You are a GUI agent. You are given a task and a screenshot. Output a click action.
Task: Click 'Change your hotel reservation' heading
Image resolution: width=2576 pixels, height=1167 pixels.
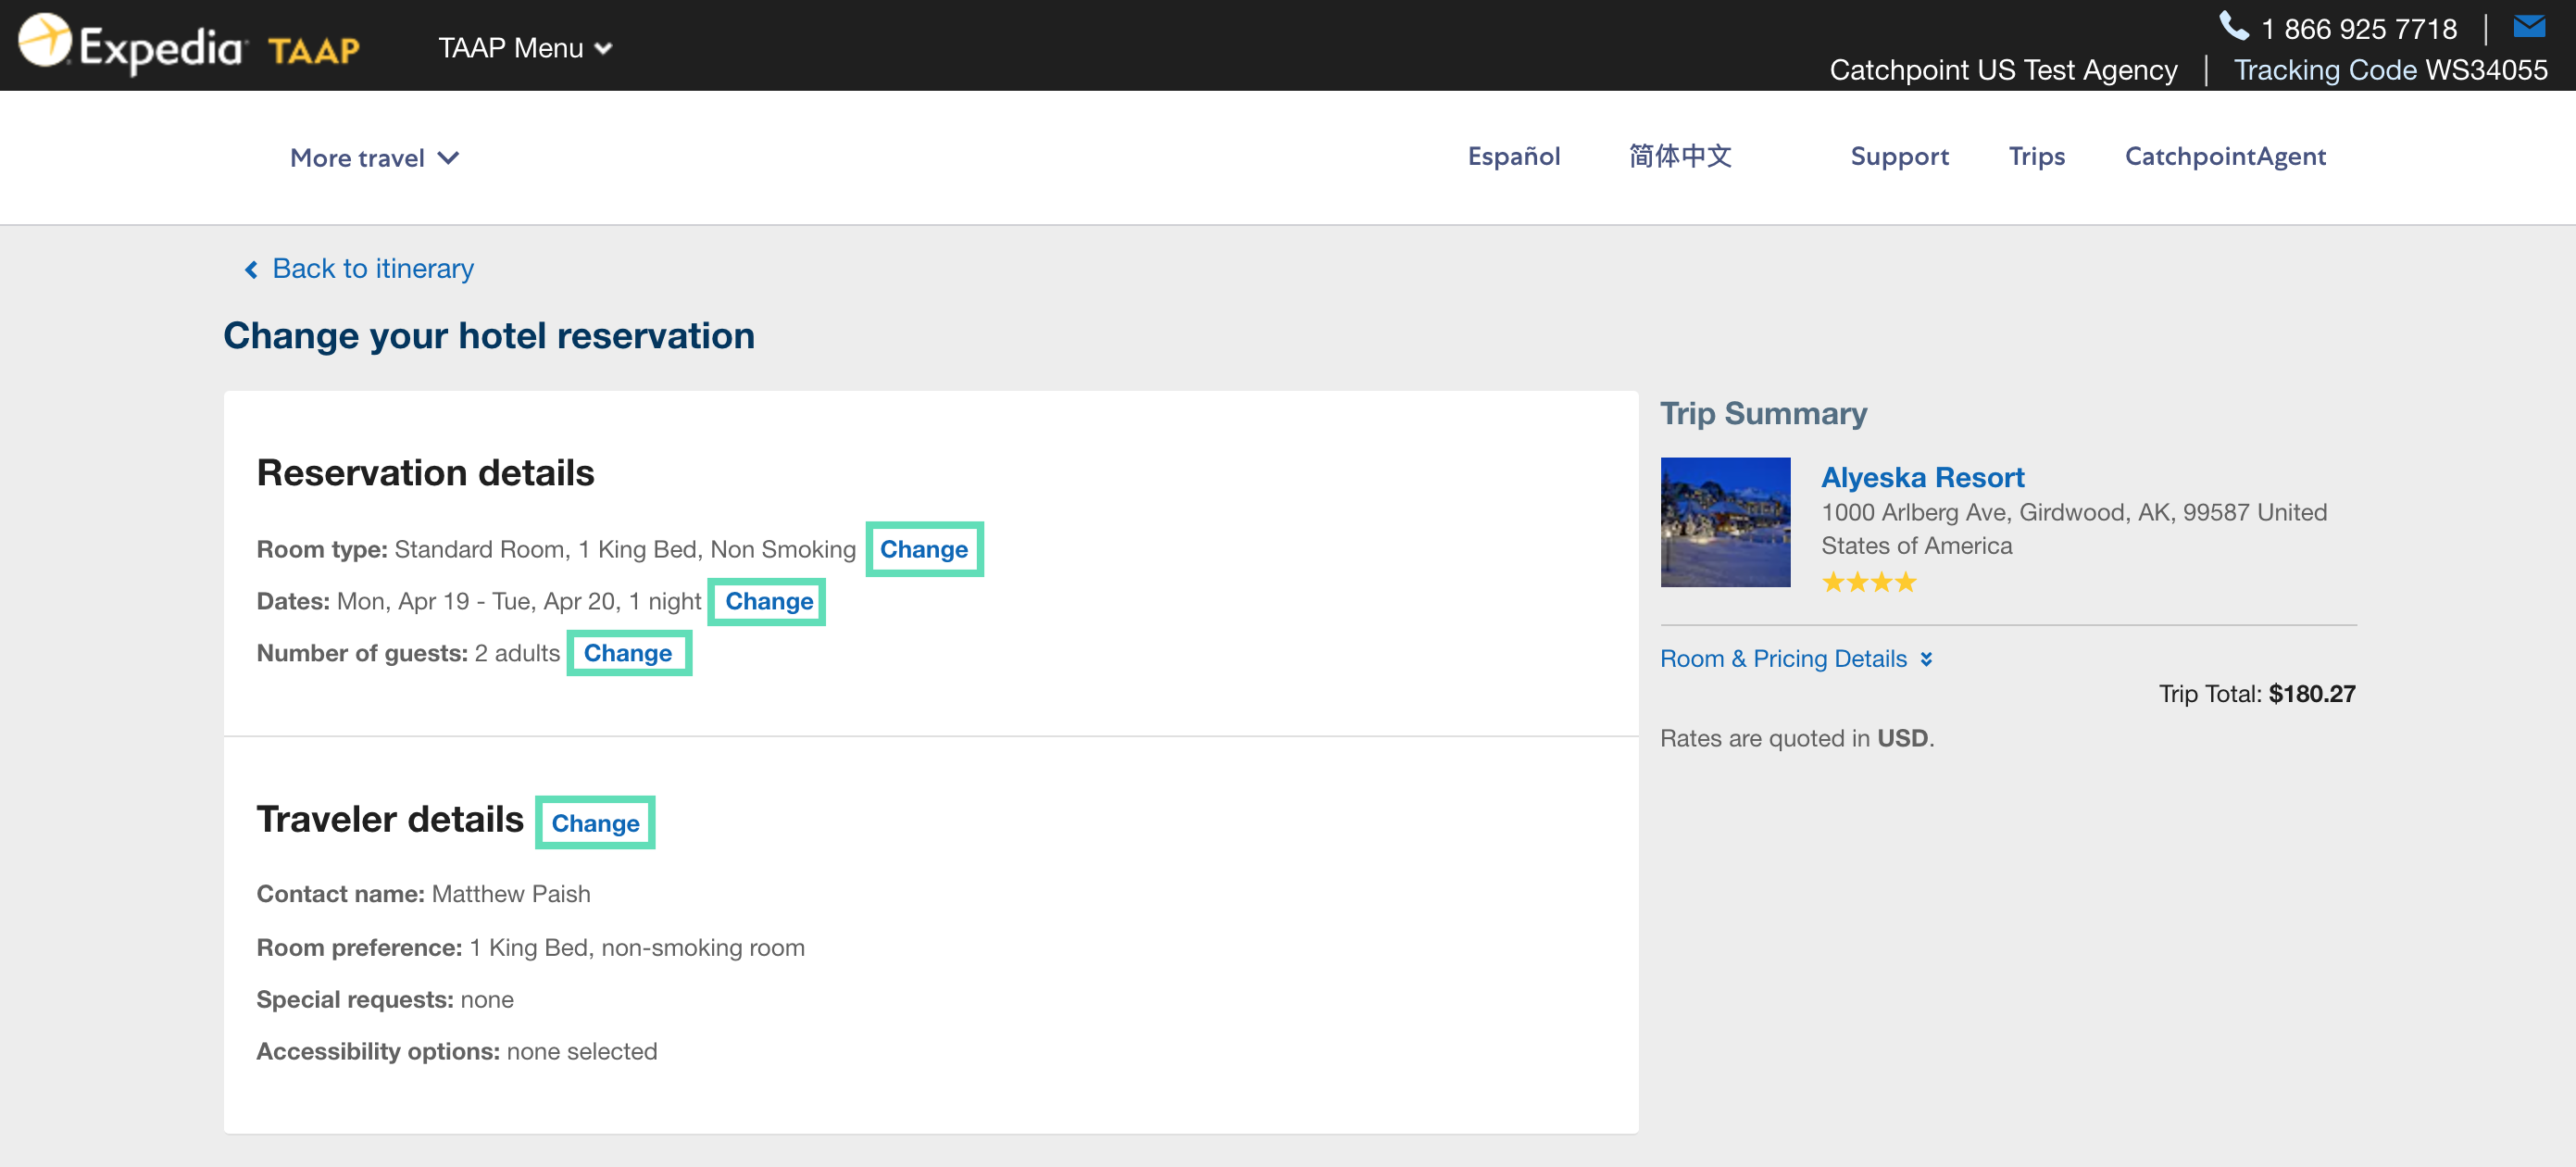point(489,336)
